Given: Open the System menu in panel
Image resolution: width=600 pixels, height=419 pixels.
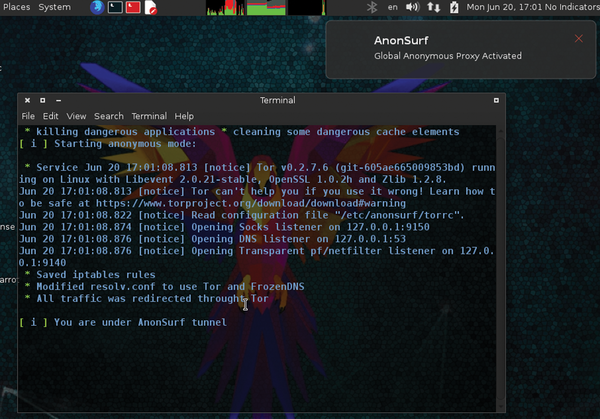Looking at the screenshot, I should point(54,7).
